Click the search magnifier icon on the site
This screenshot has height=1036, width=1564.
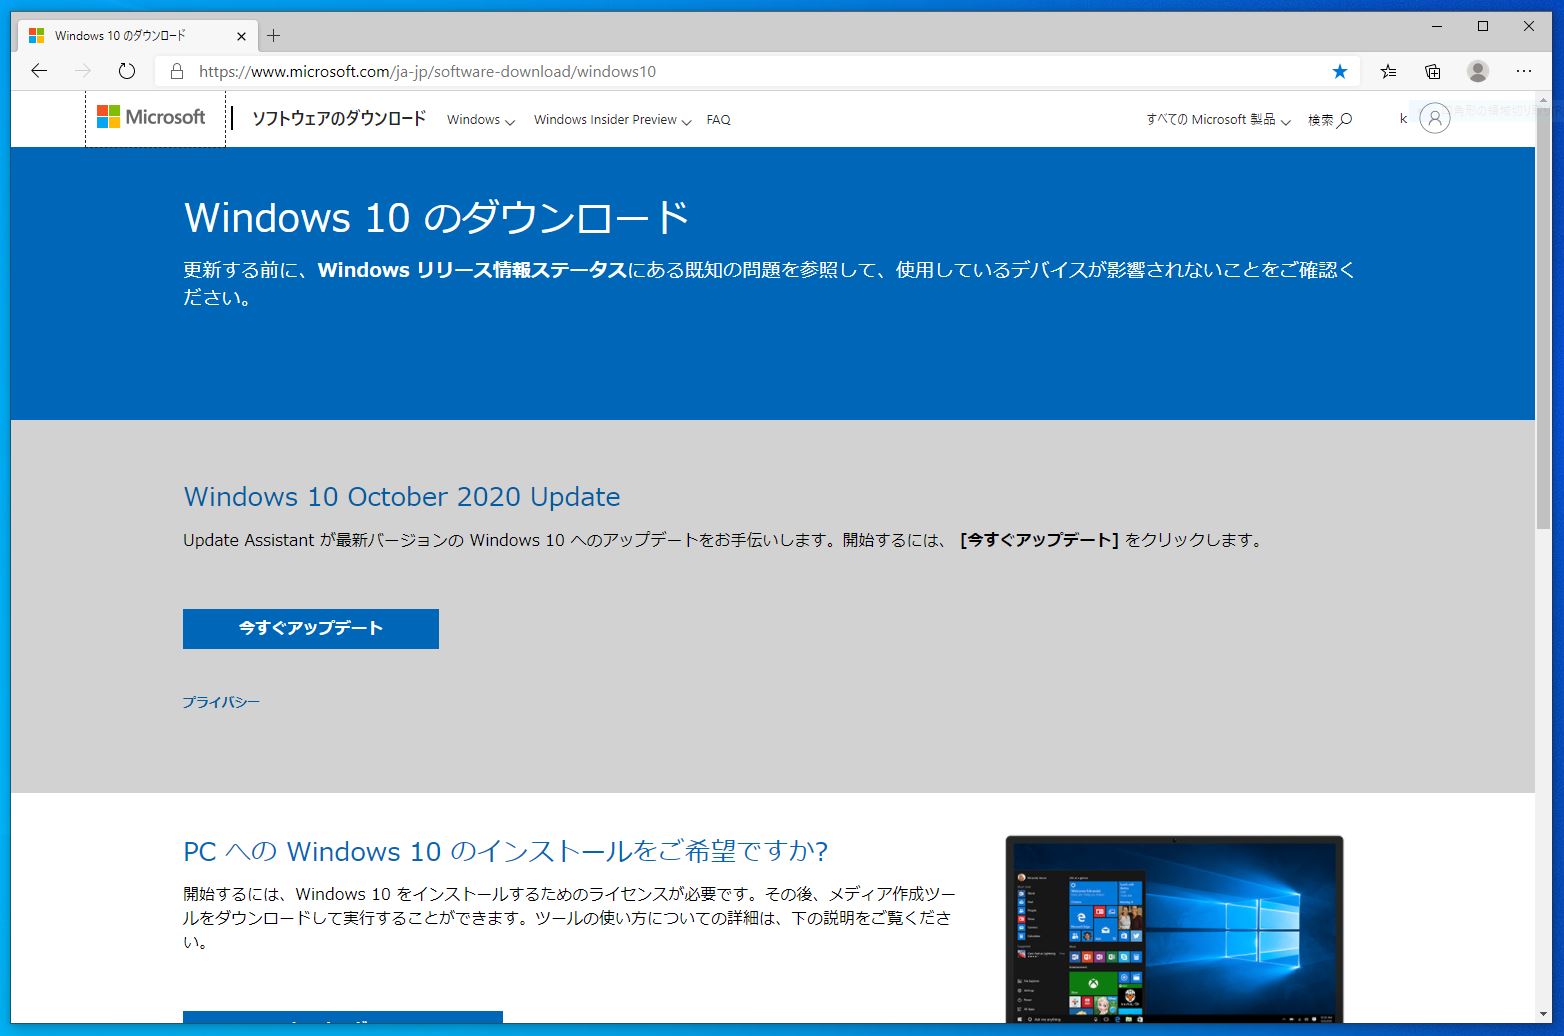tap(1345, 120)
